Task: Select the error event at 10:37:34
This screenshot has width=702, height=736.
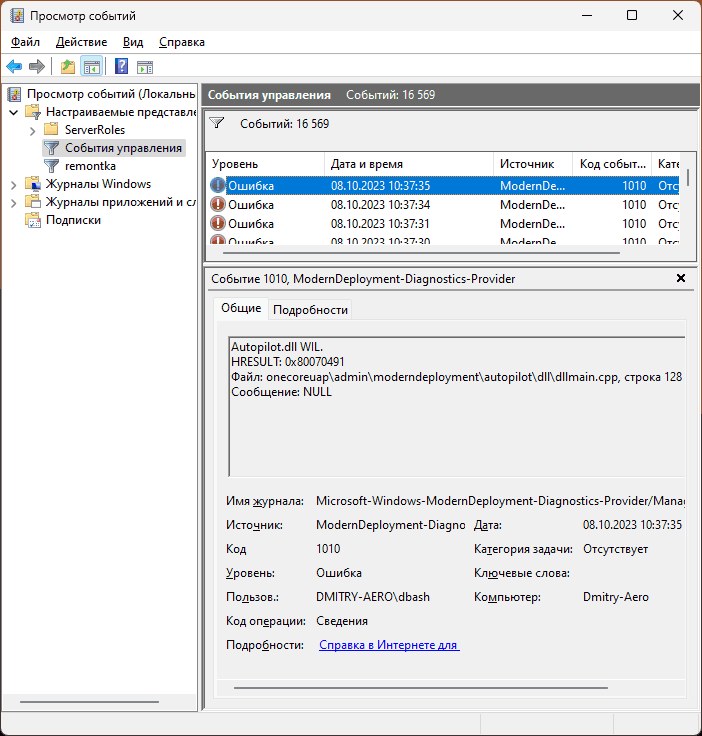Action: point(380,204)
